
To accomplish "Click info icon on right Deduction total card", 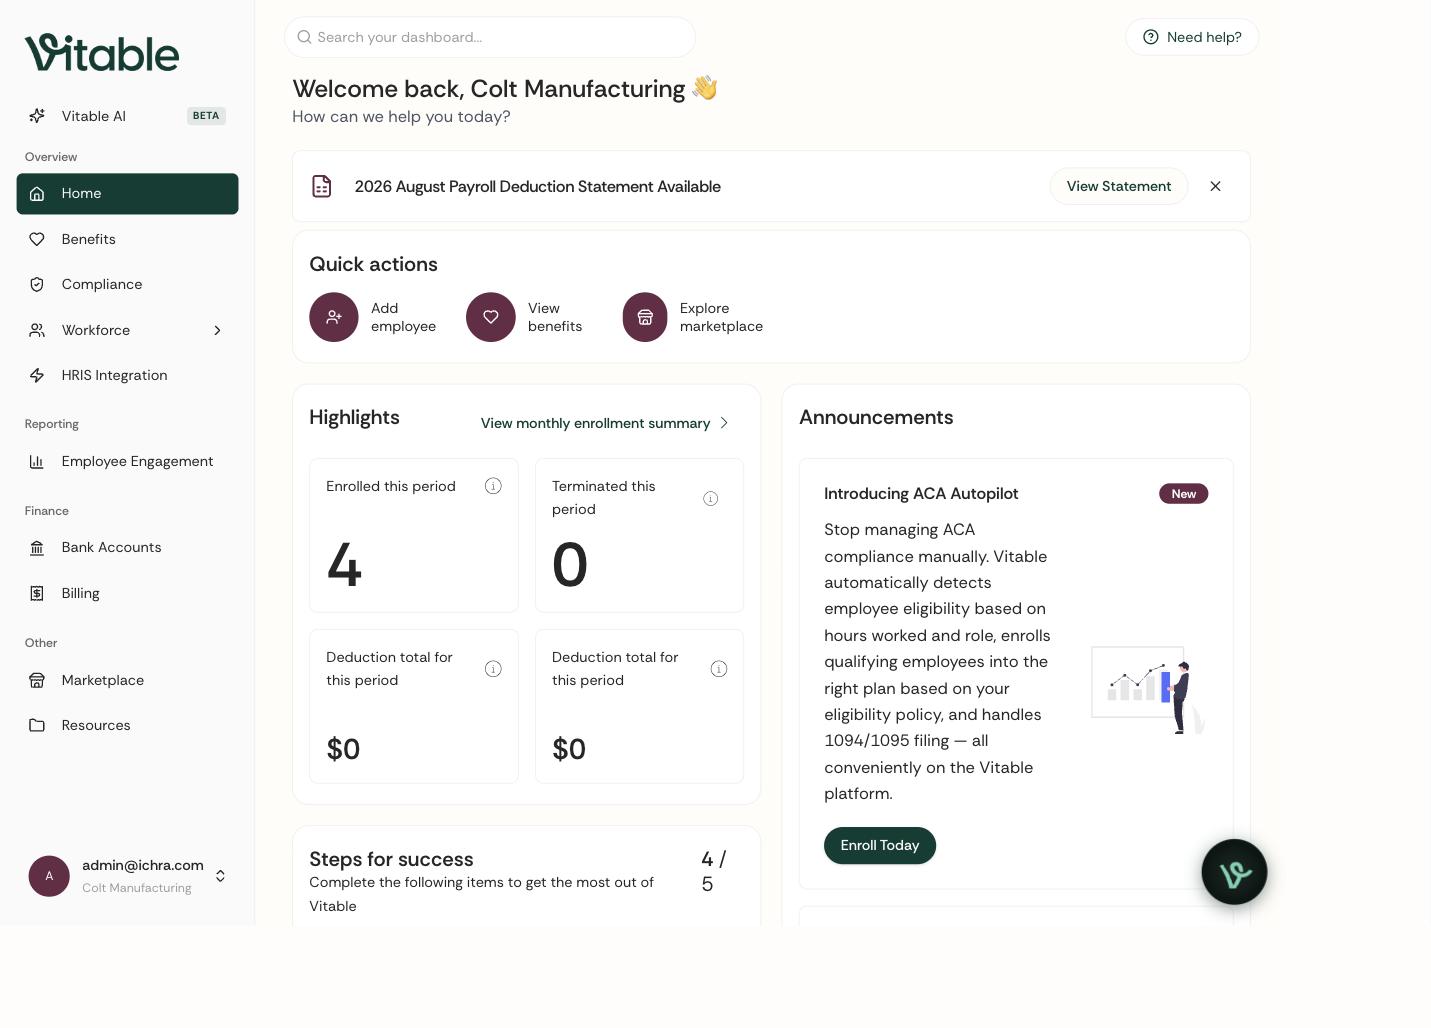I will (x=719, y=669).
